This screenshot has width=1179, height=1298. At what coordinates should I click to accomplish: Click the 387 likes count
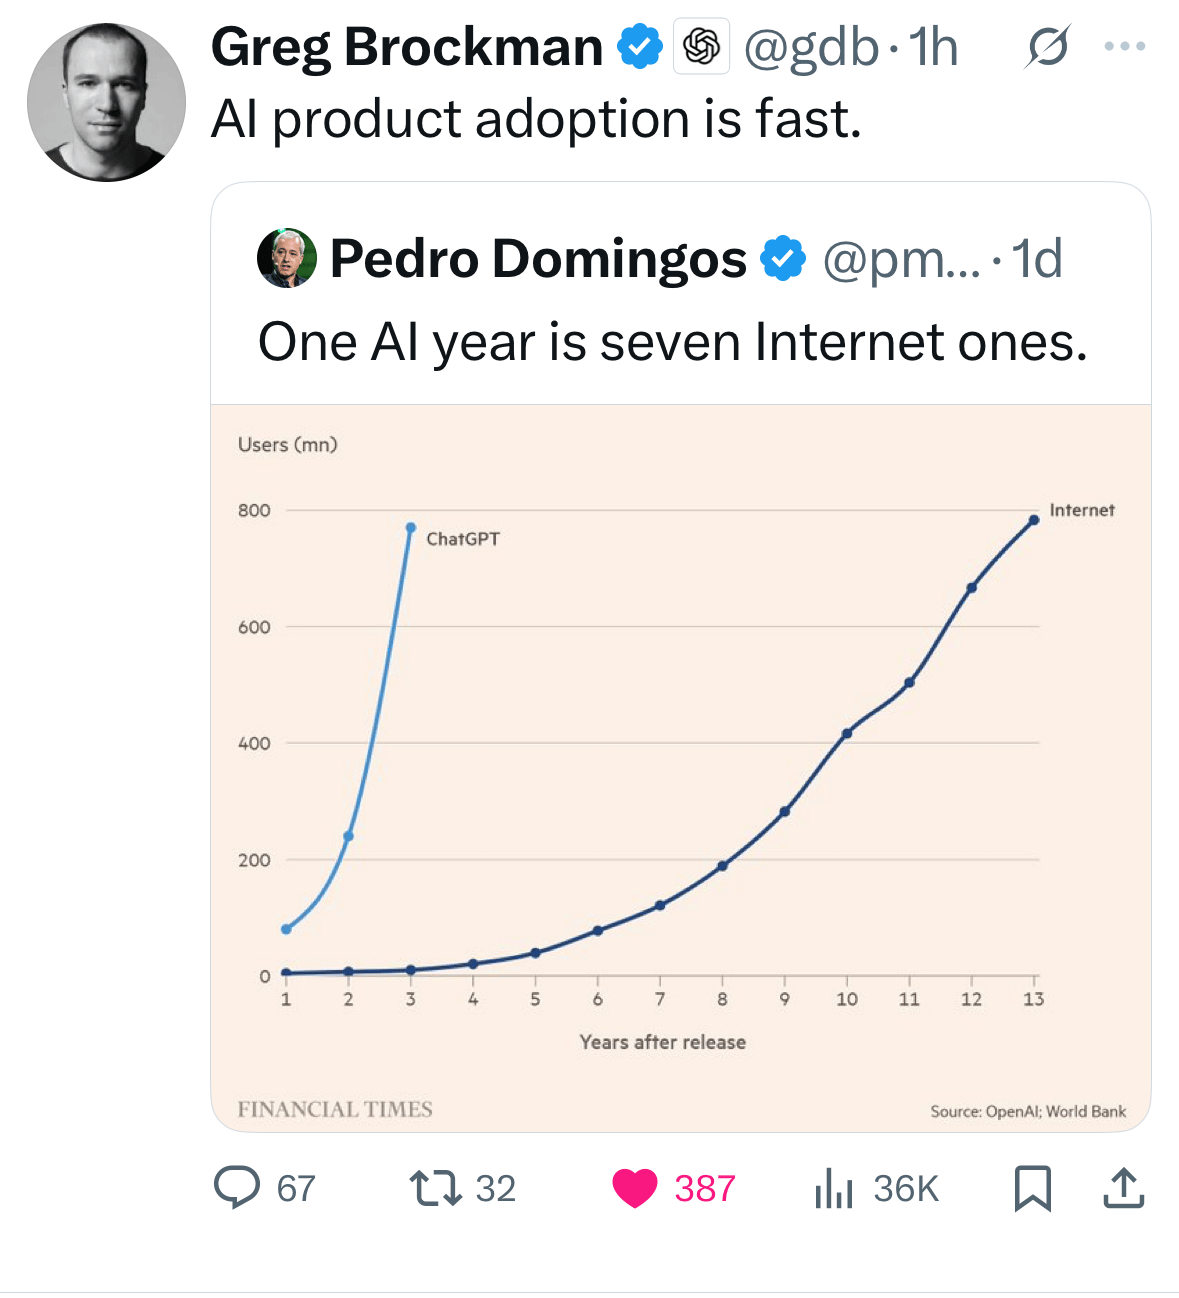pos(704,1188)
